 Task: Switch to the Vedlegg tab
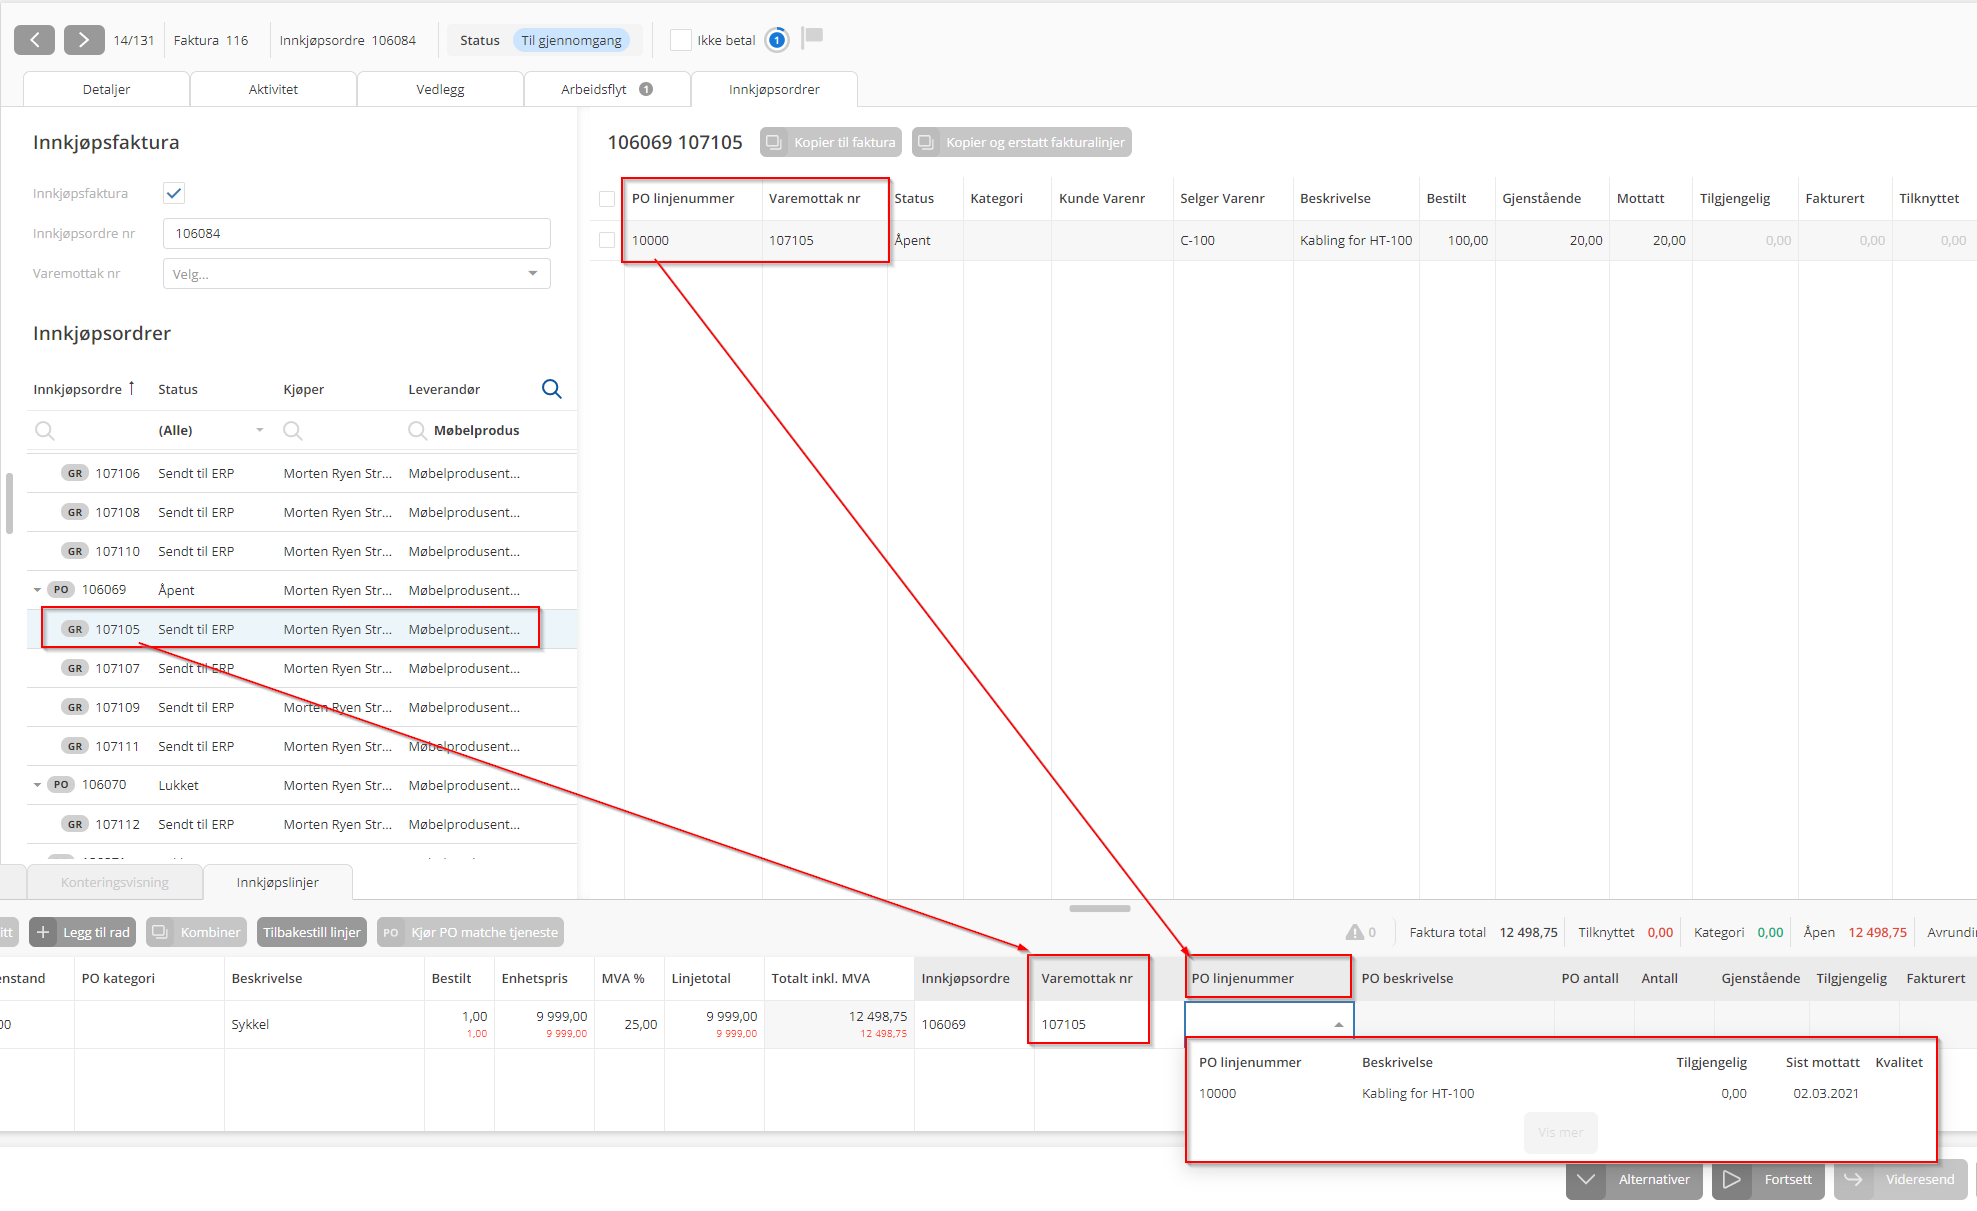(440, 89)
